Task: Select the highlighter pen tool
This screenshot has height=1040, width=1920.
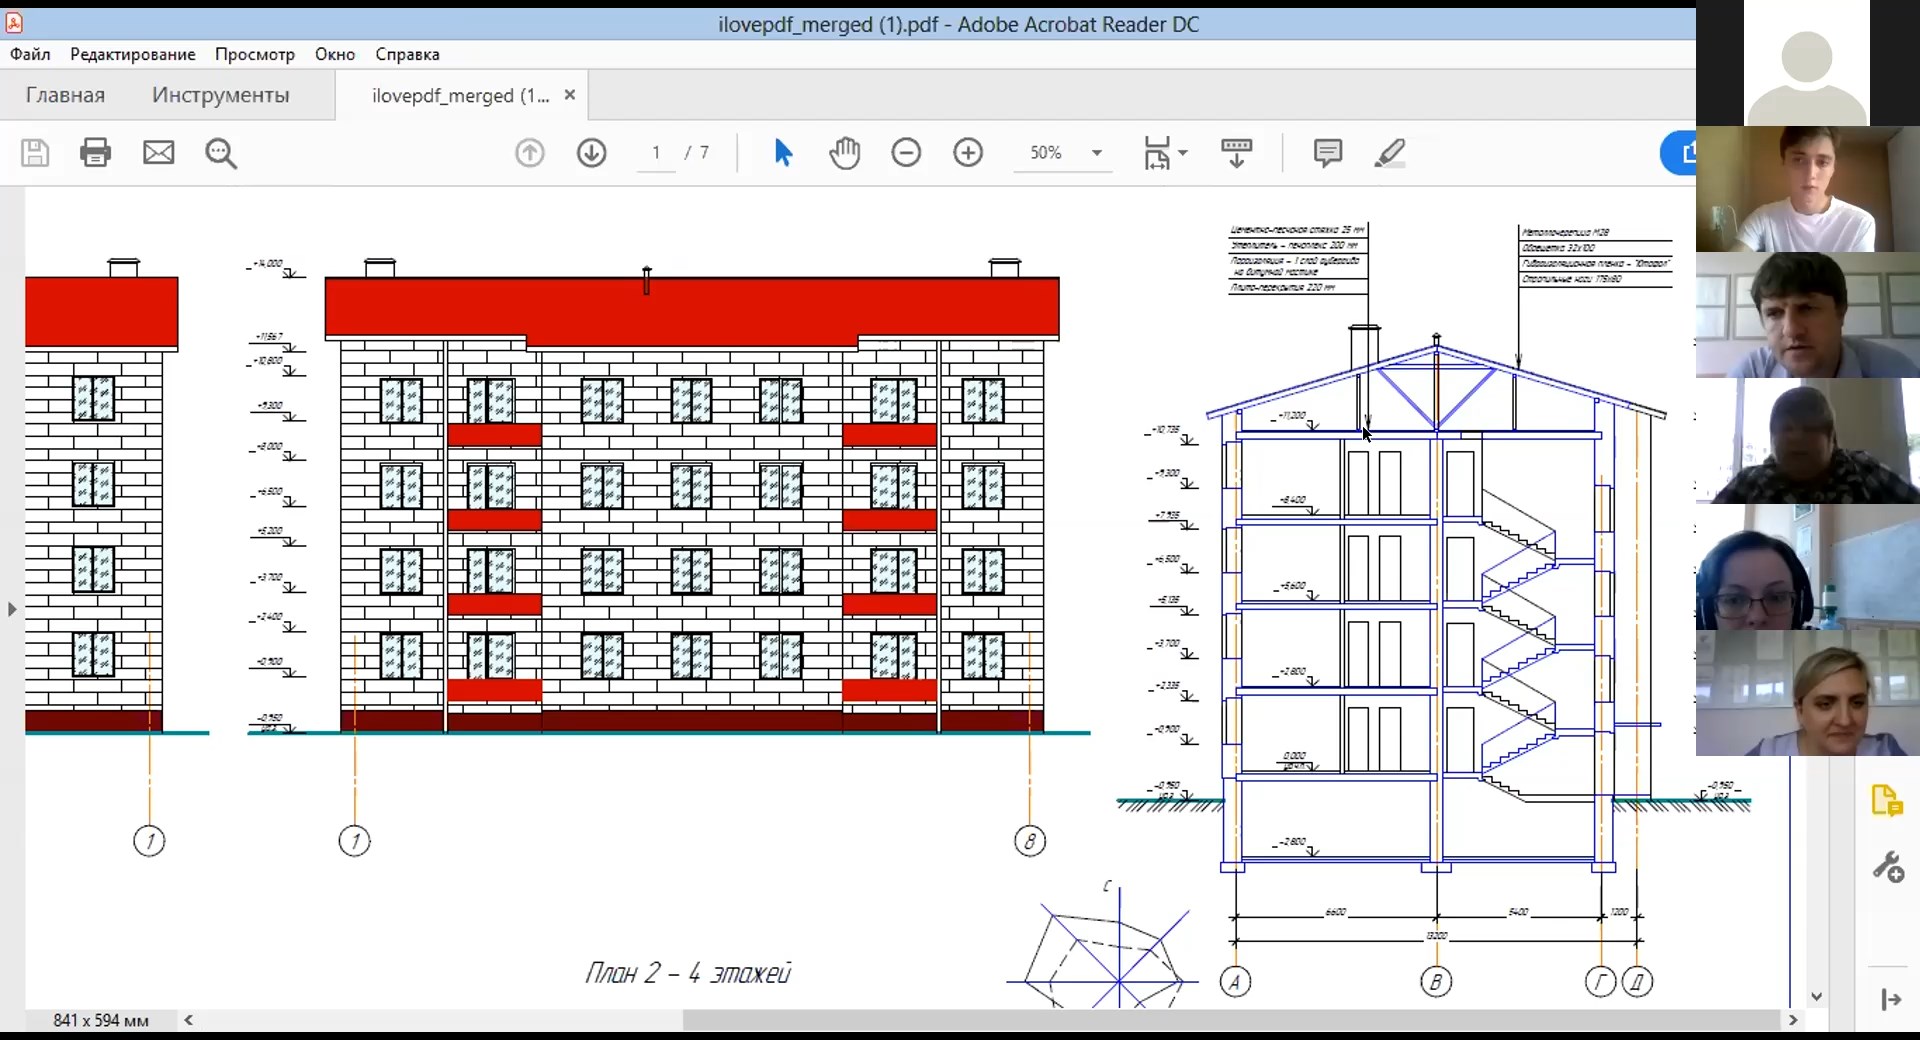Action: point(1390,153)
